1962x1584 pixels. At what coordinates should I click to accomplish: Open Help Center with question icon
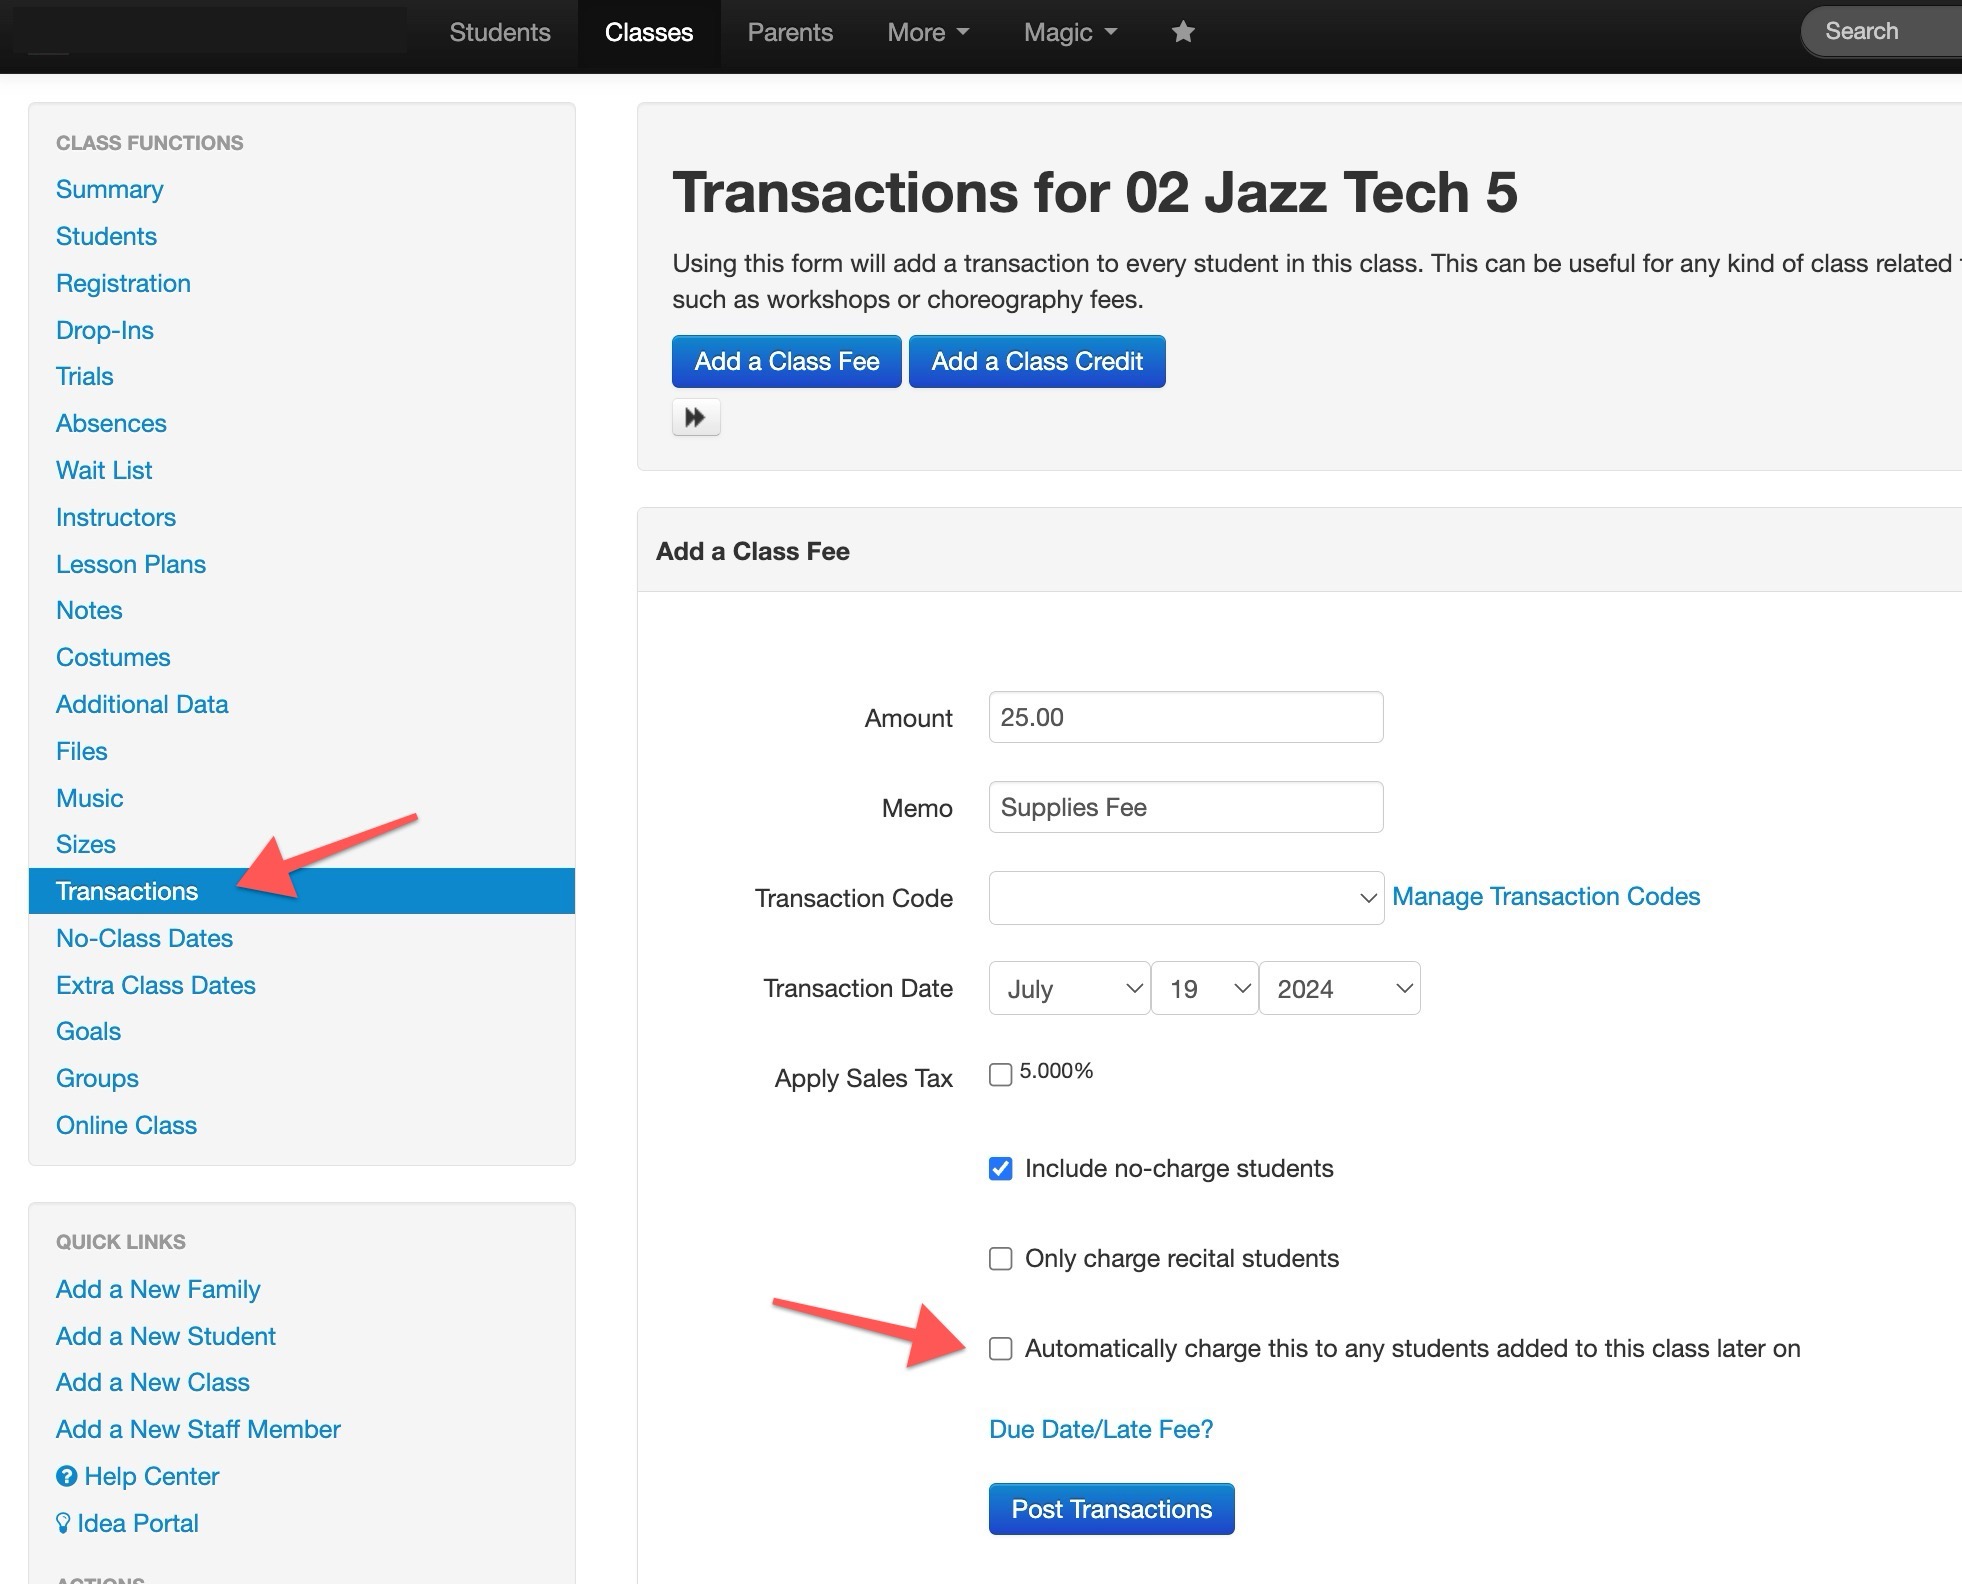click(x=138, y=1476)
